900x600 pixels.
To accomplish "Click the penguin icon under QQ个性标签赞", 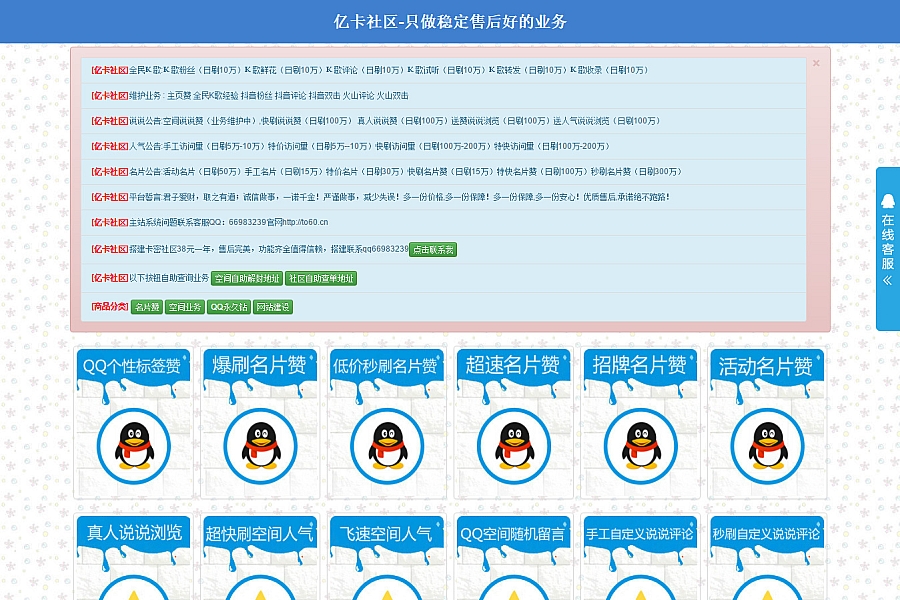I will pos(134,446).
